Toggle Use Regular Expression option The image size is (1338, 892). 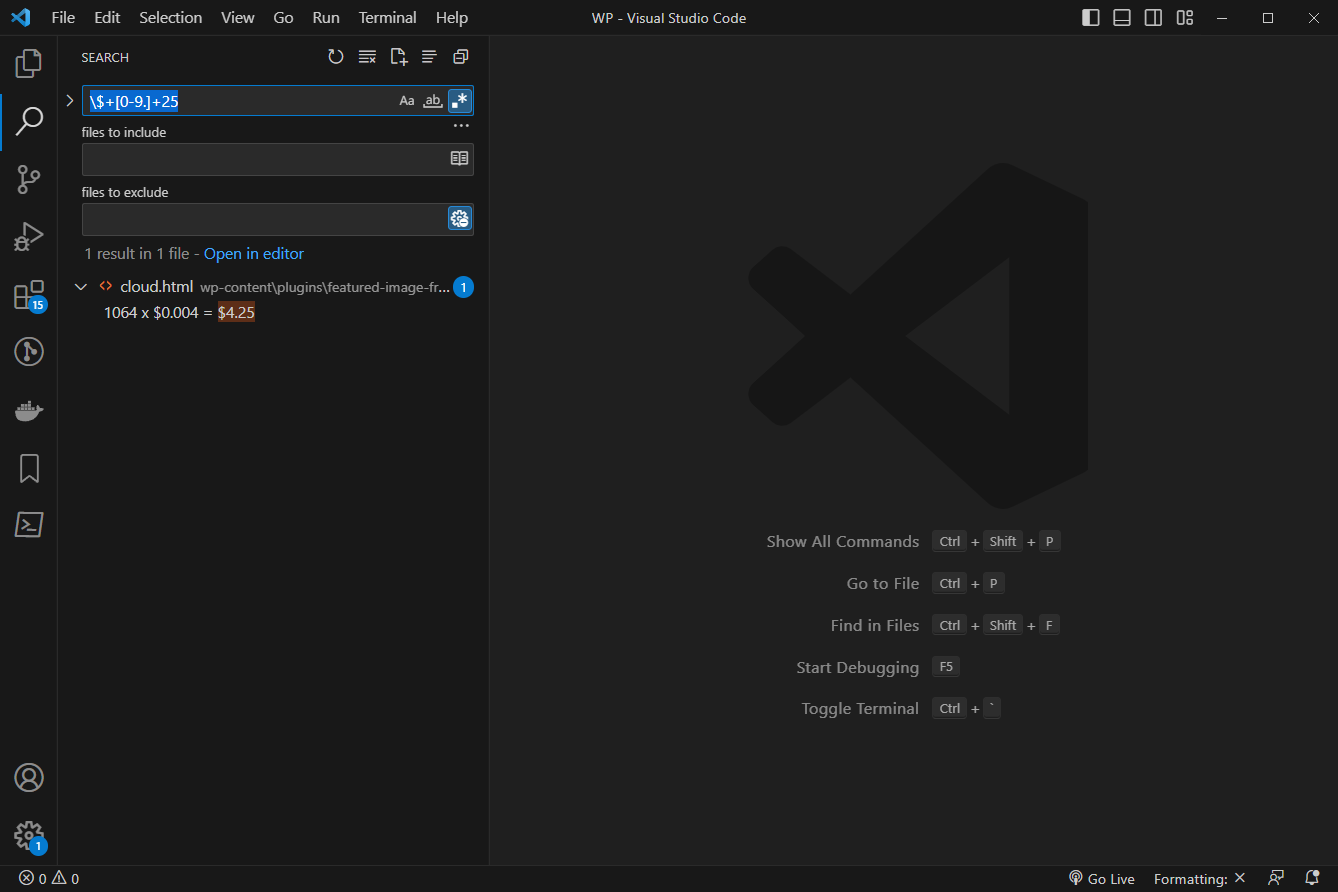tap(459, 100)
